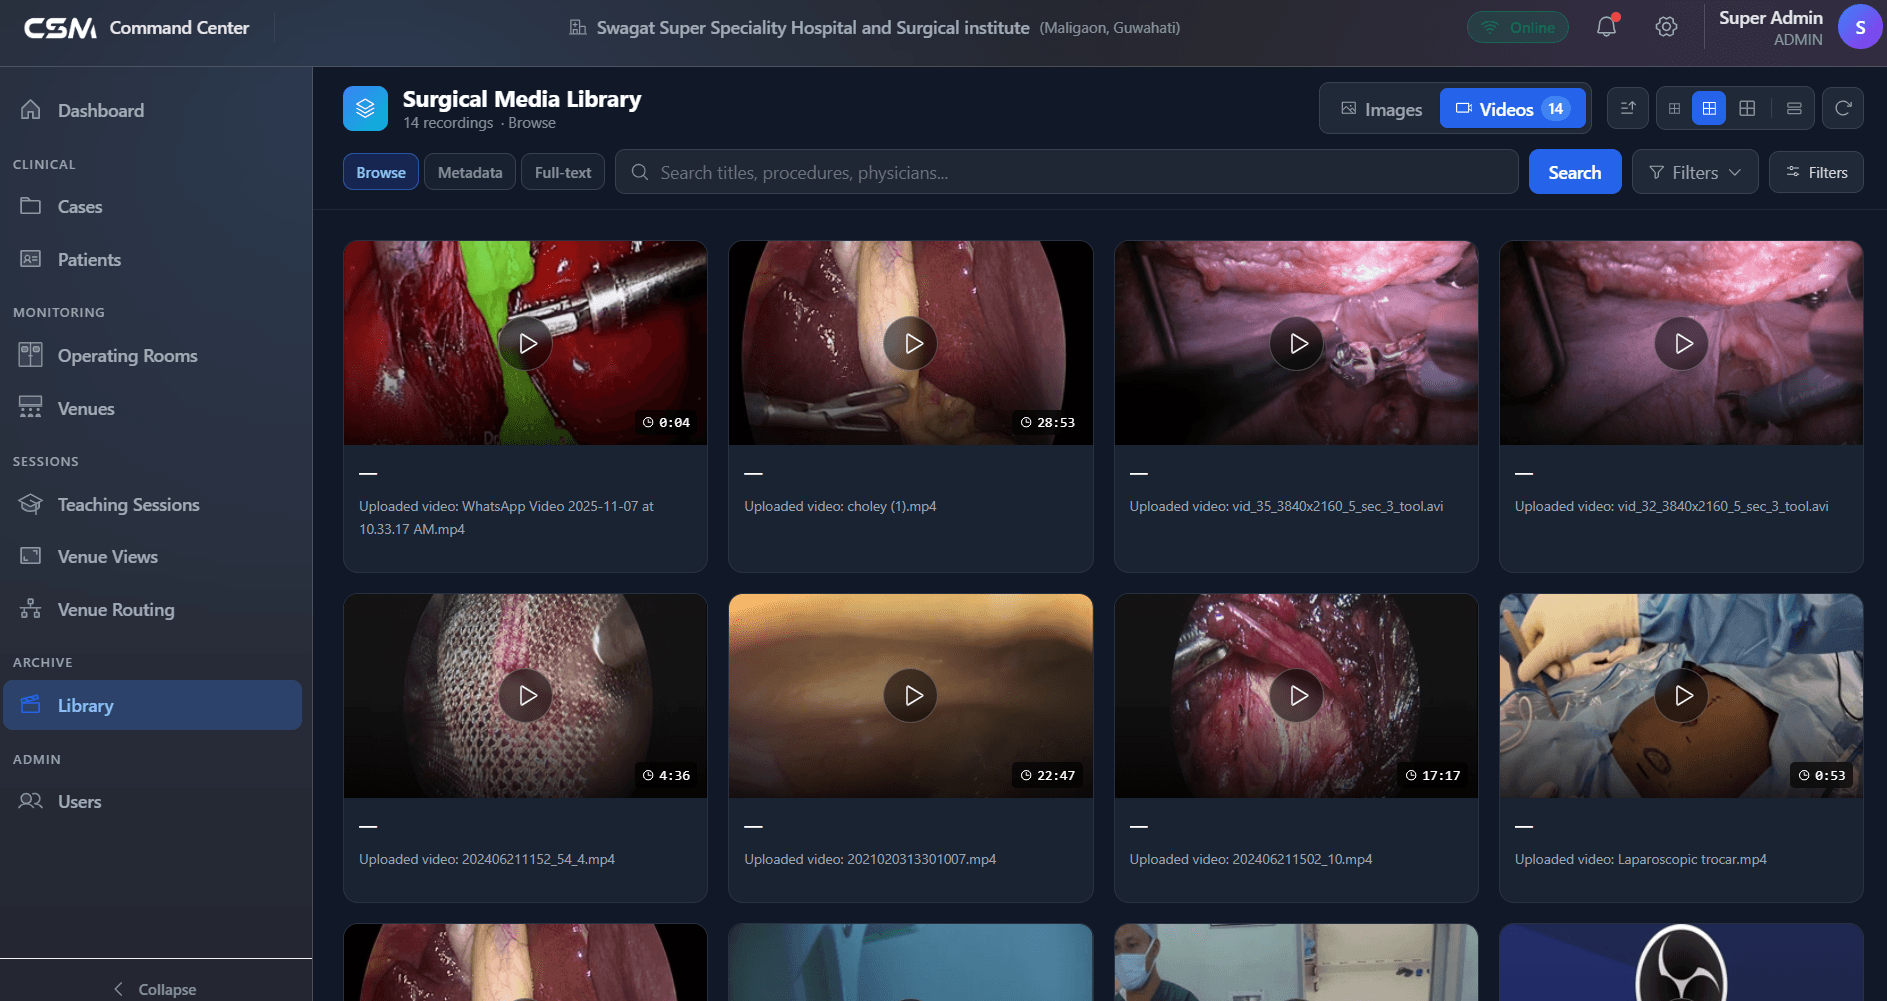Open the Venues page
The height and width of the screenshot is (1001, 1887).
coord(152,408)
